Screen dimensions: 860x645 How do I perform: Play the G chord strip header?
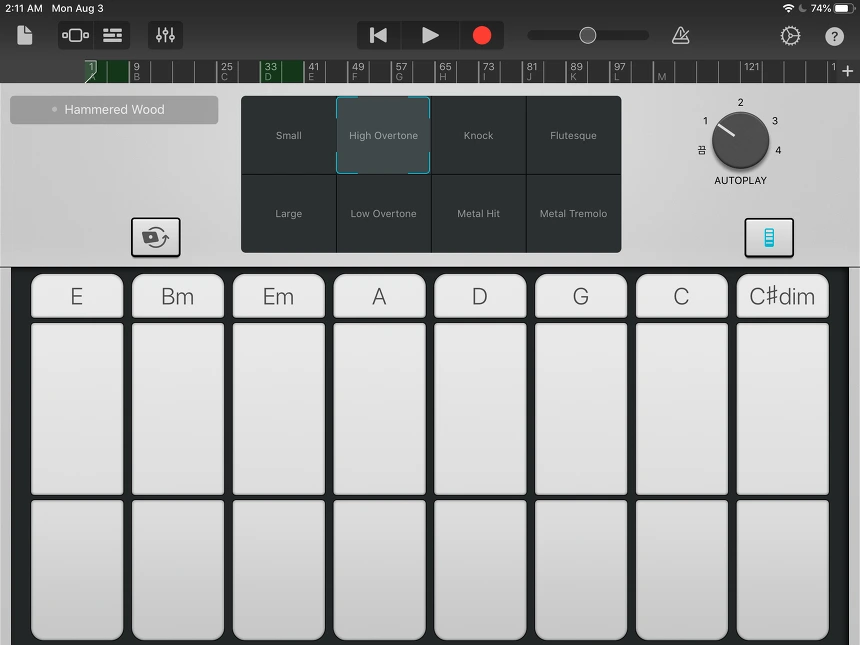pos(581,296)
